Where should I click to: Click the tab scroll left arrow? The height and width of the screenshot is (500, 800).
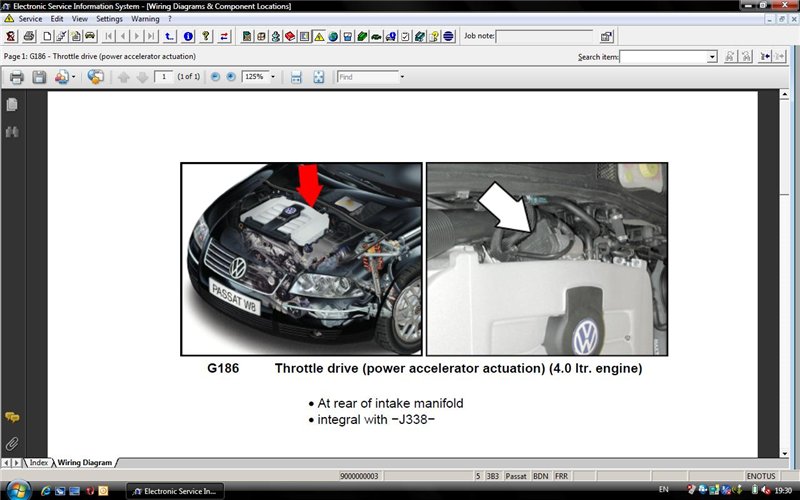pos(6,463)
